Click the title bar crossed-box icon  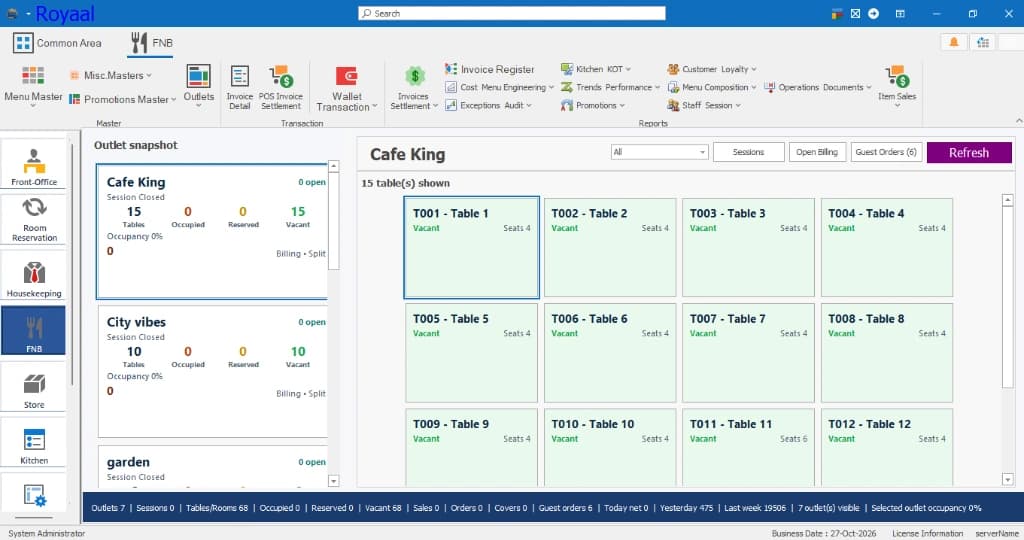855,13
